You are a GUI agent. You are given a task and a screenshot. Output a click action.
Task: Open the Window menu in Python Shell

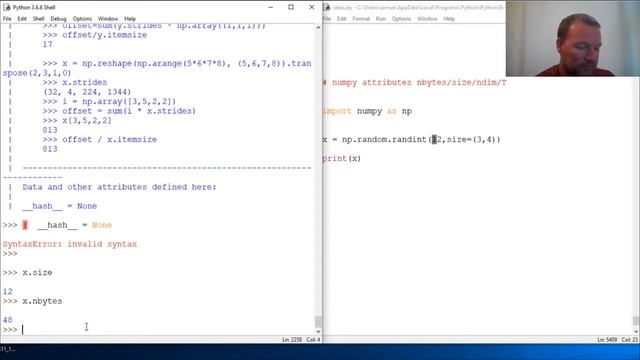point(108,19)
